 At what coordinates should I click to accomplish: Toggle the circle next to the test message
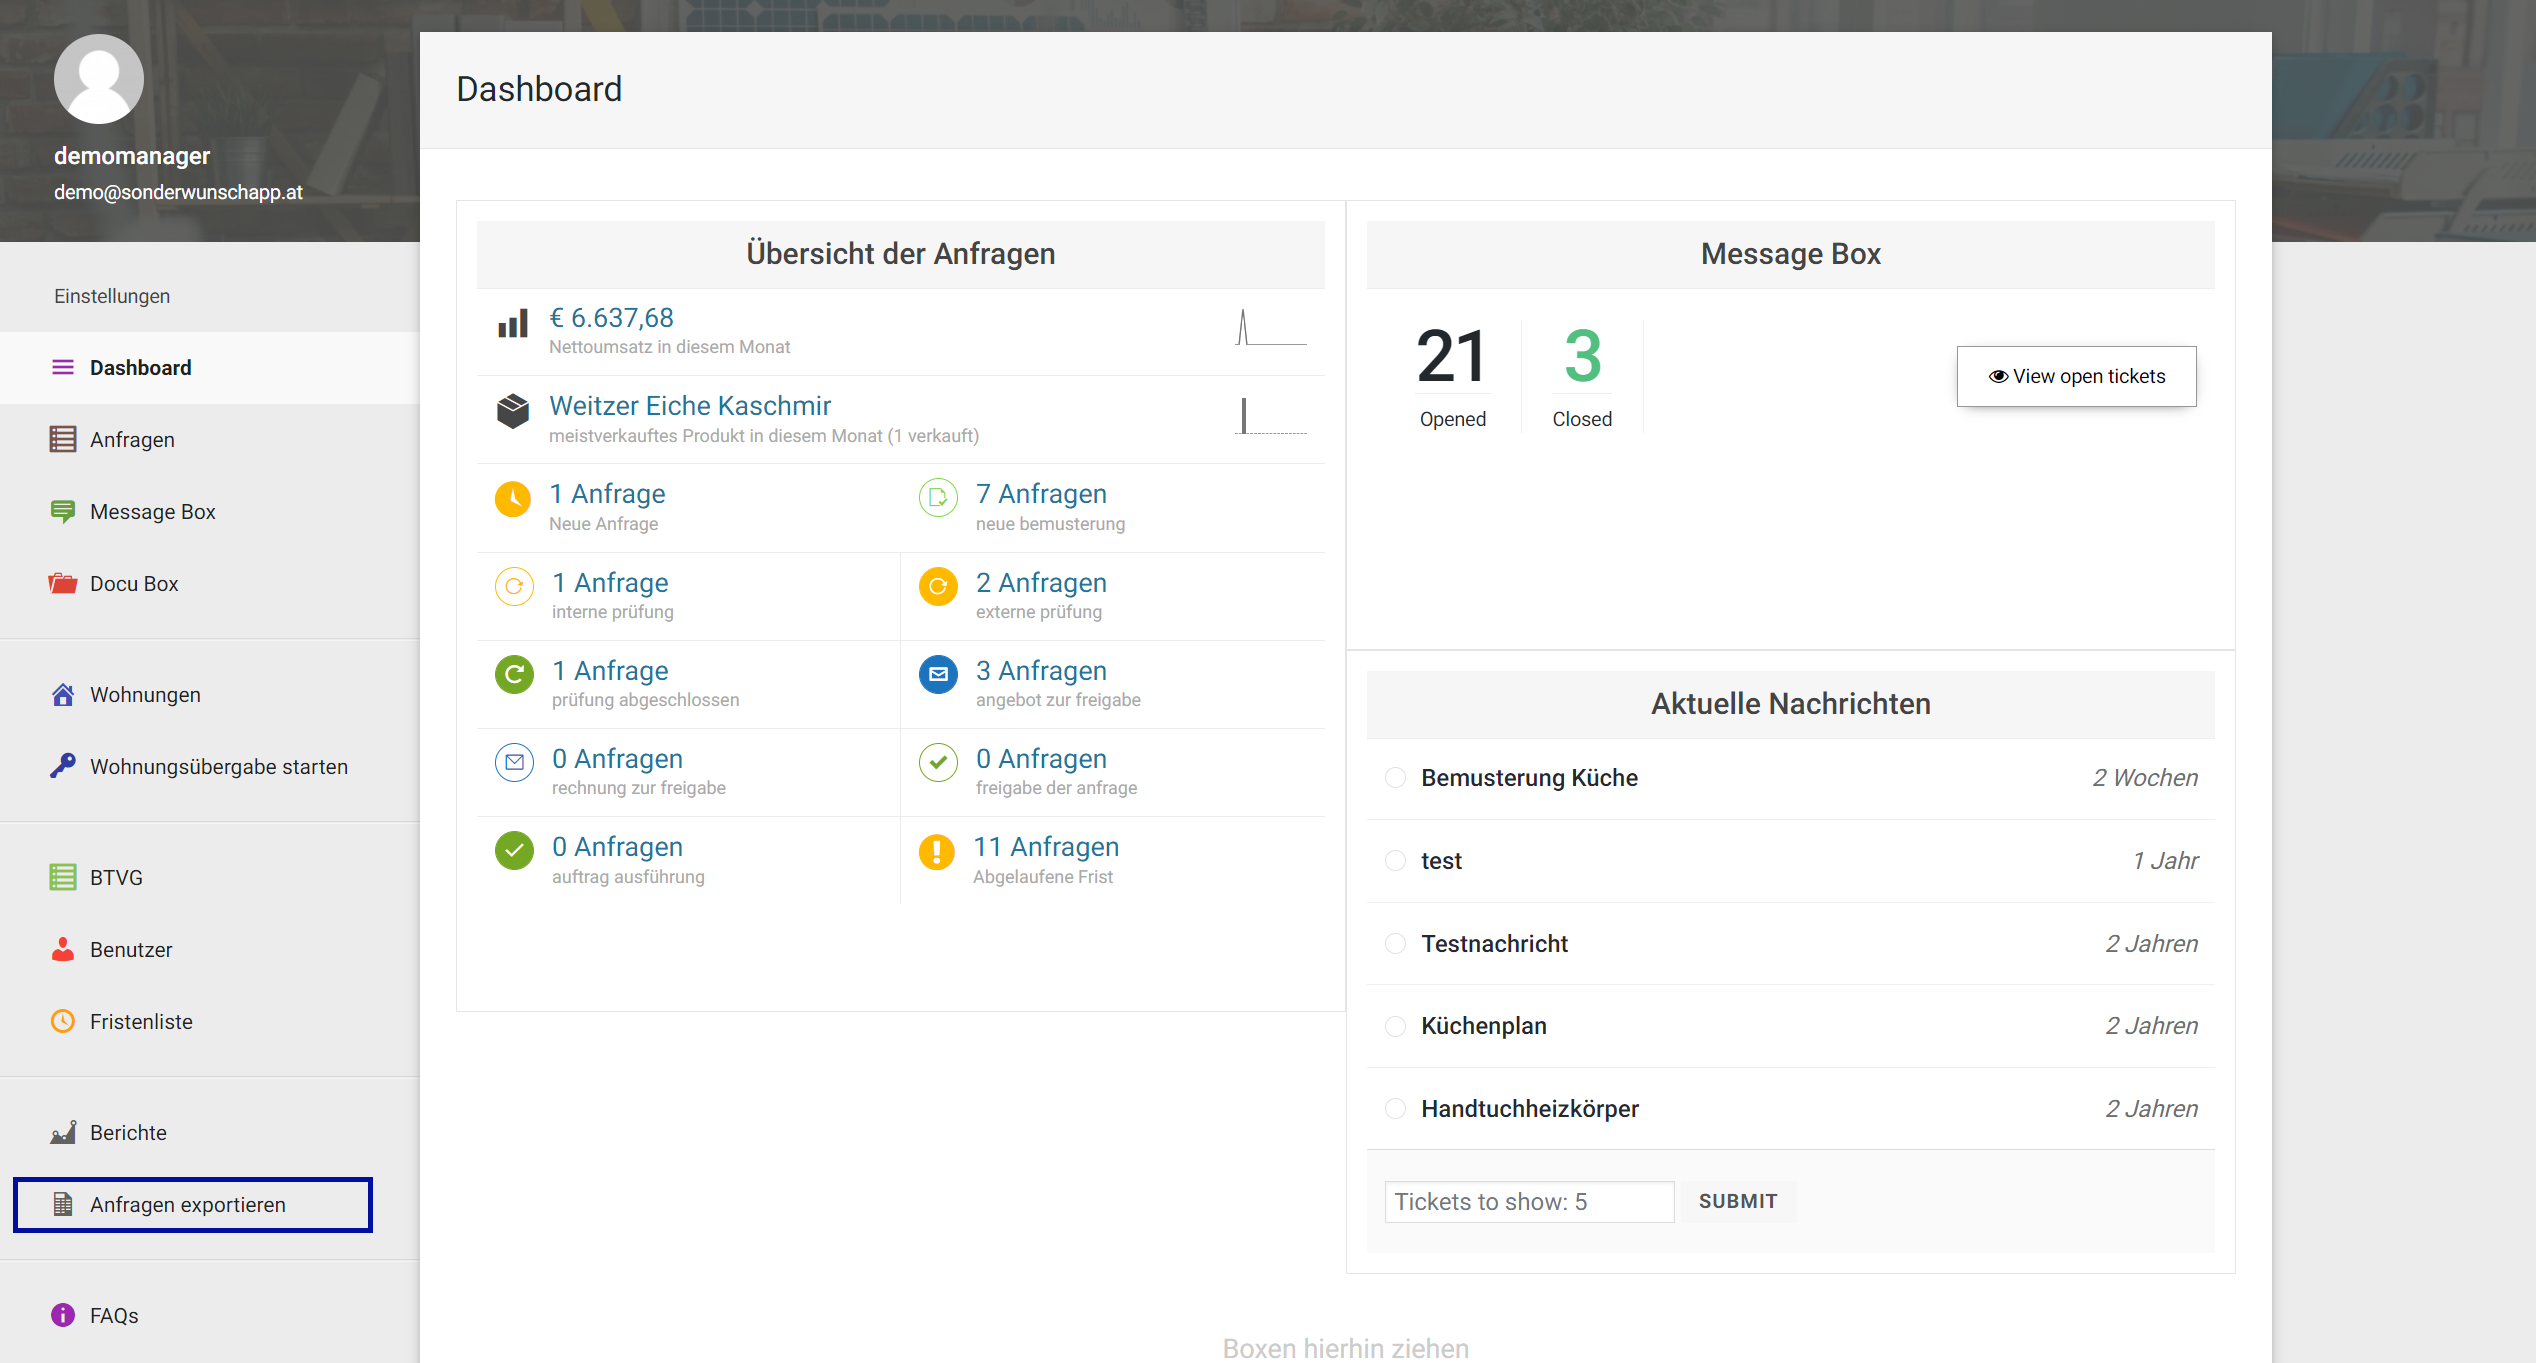1395,860
